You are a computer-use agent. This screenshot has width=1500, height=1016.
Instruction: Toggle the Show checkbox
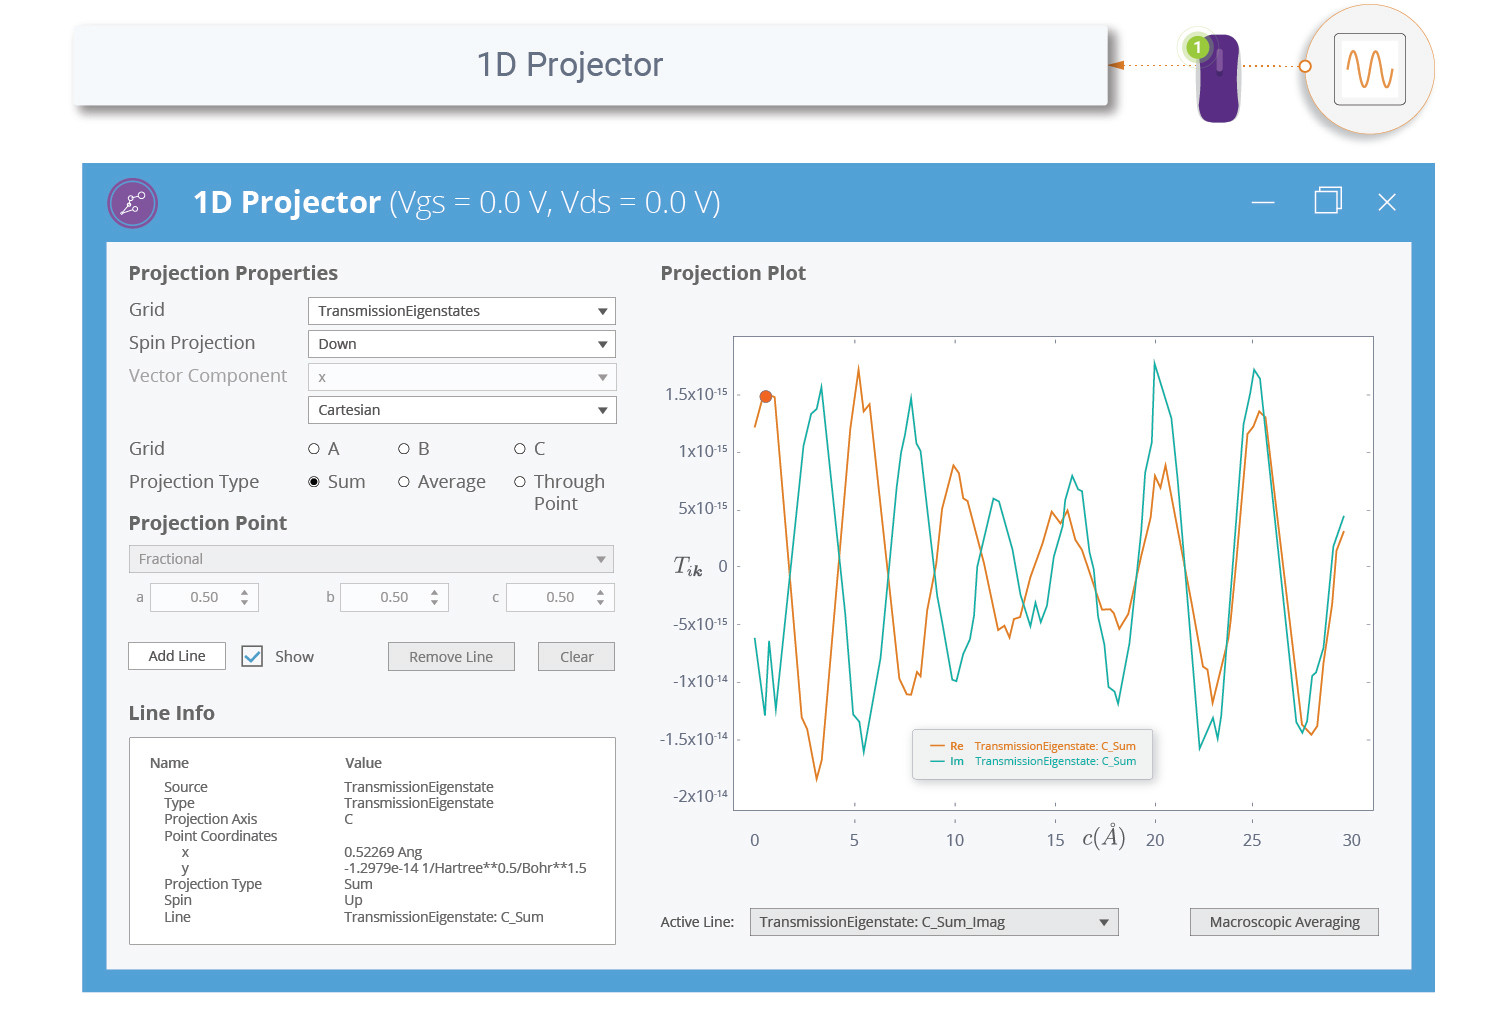(252, 657)
